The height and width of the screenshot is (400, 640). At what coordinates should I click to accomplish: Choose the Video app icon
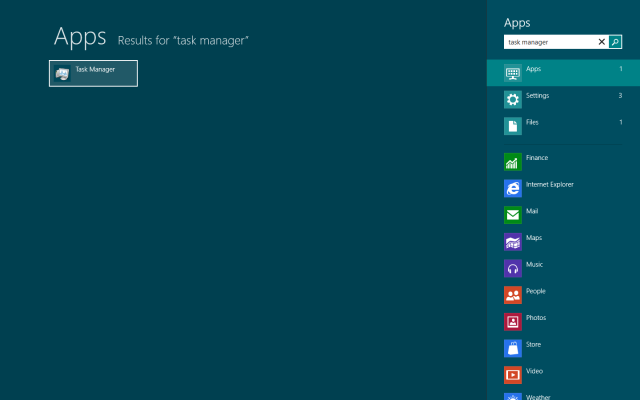pos(513,375)
